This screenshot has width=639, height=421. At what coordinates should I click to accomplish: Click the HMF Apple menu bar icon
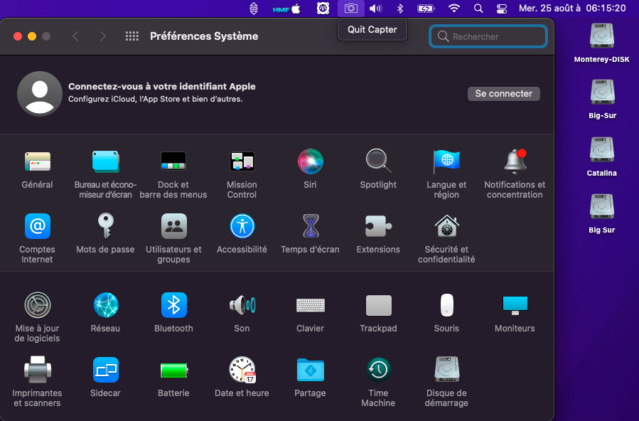pos(287,9)
